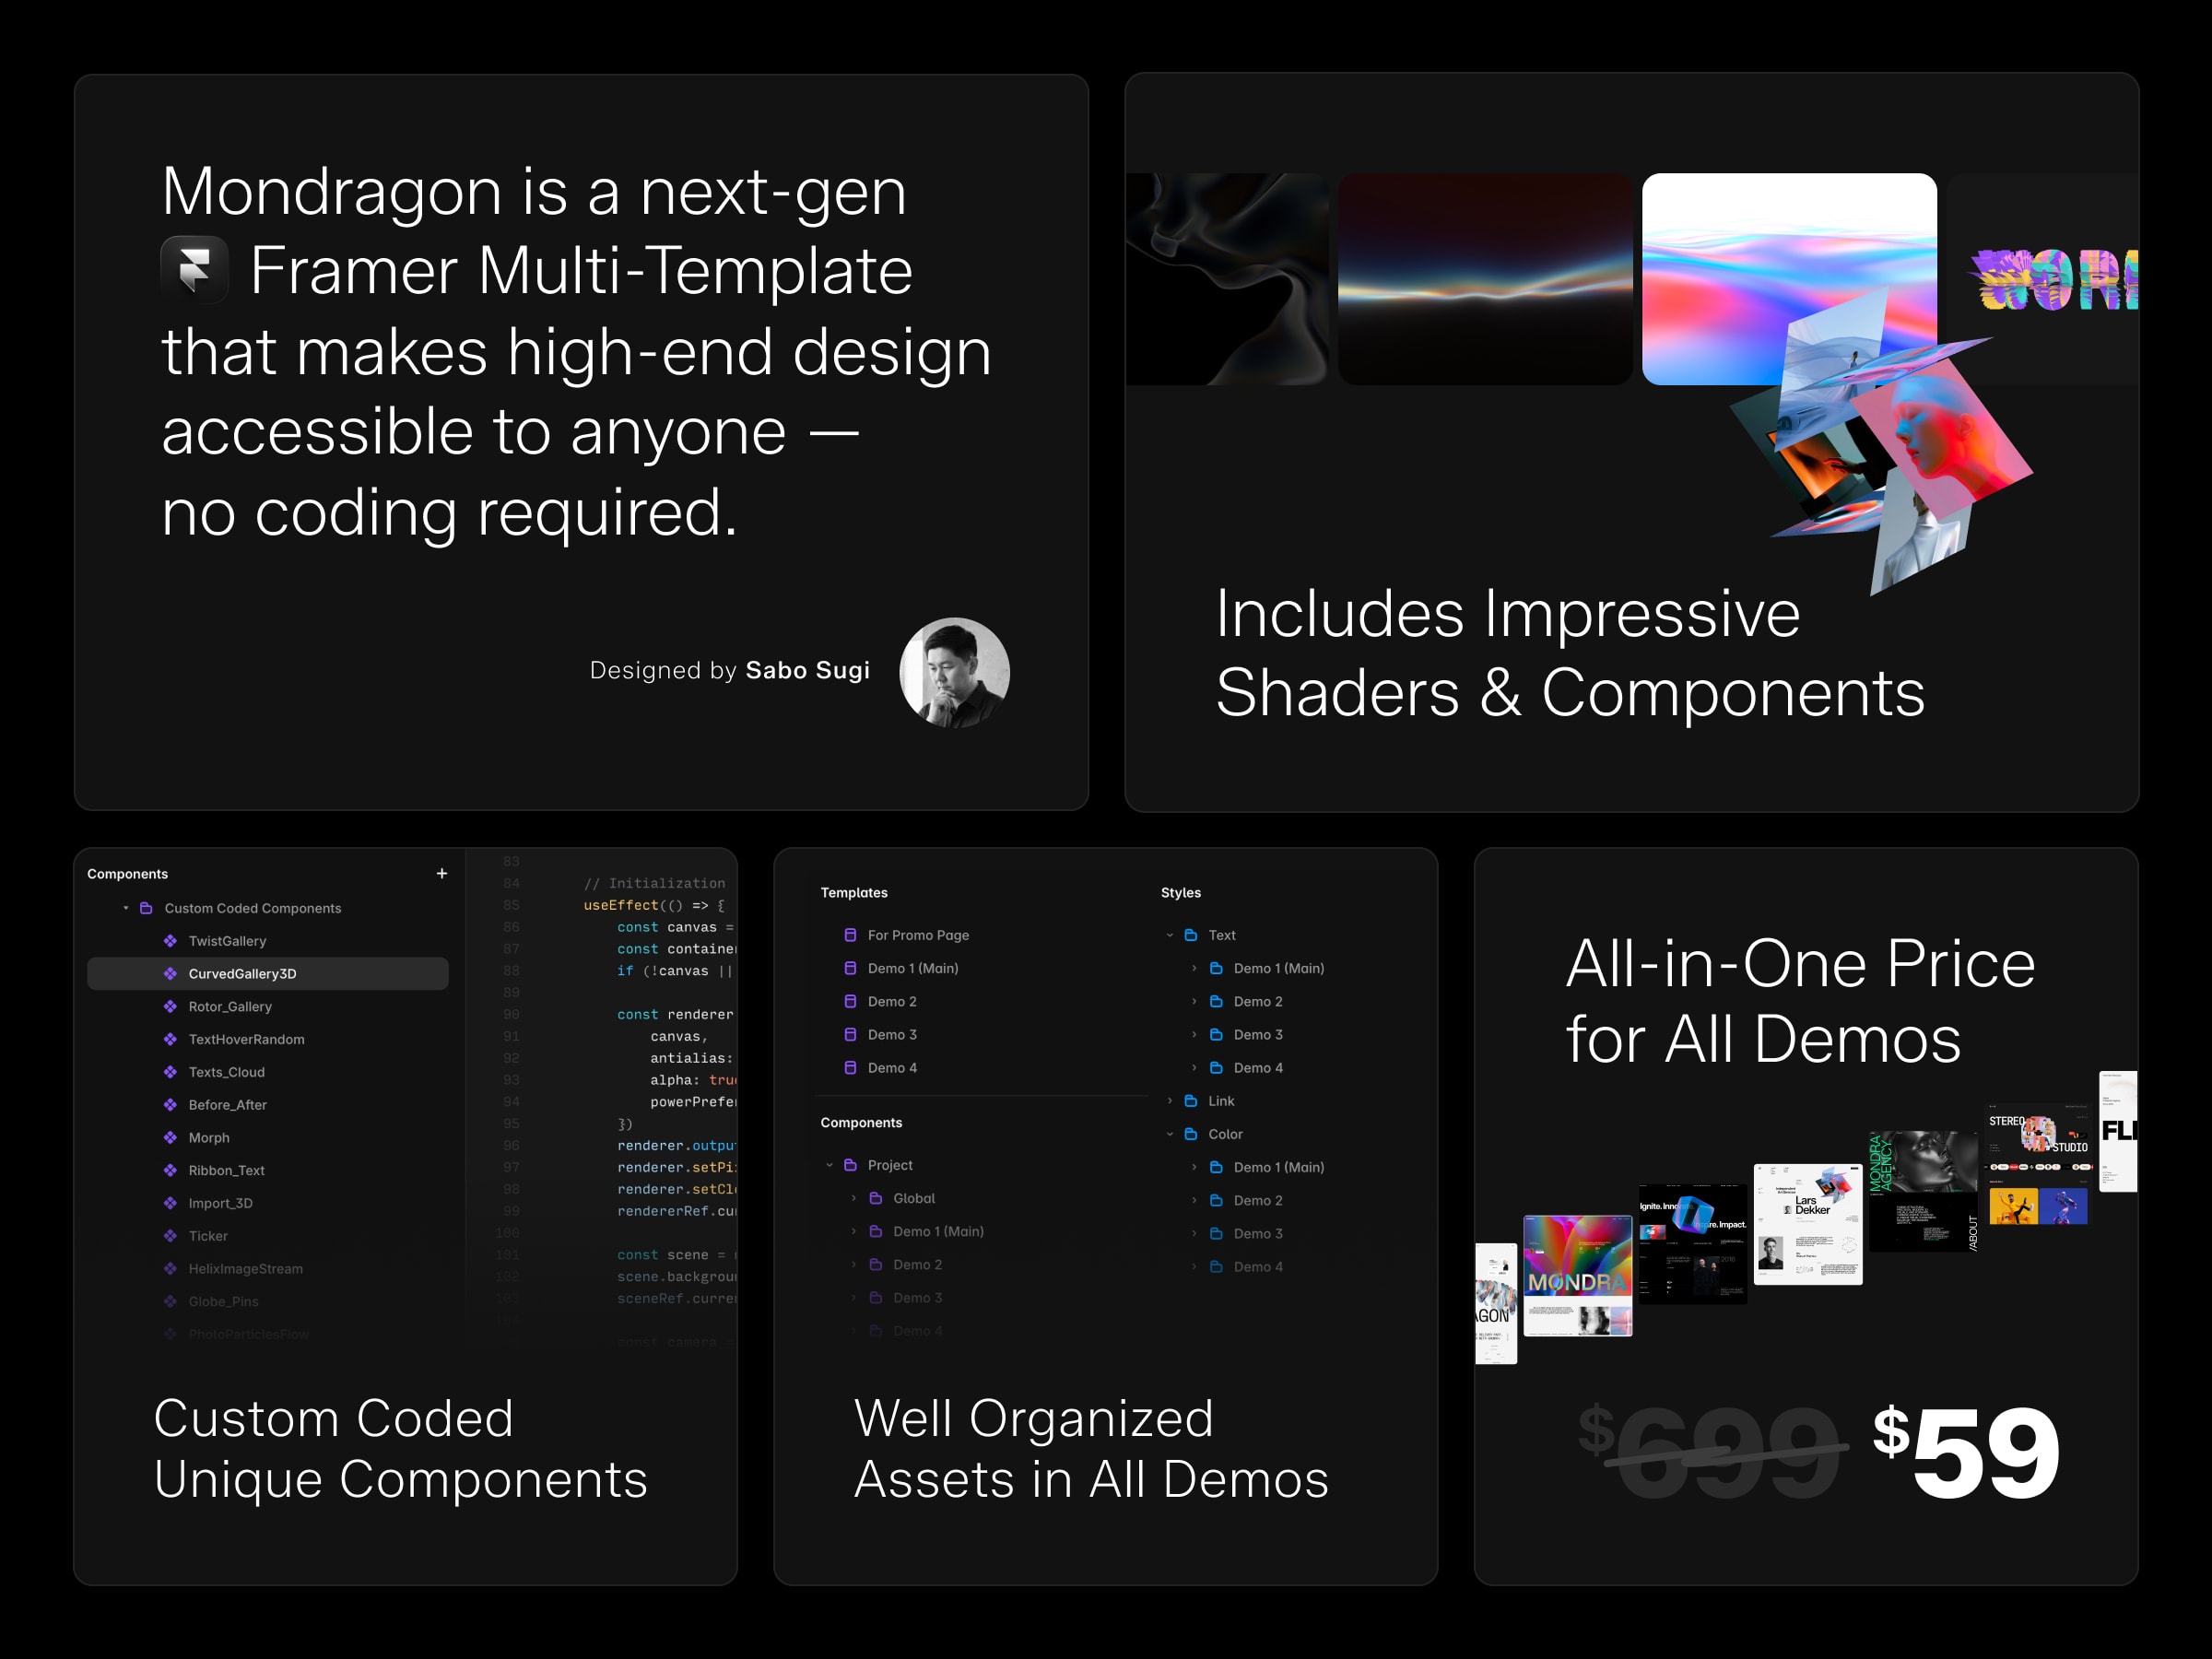
Task: Click the Before_After component icon
Action: [170, 1105]
